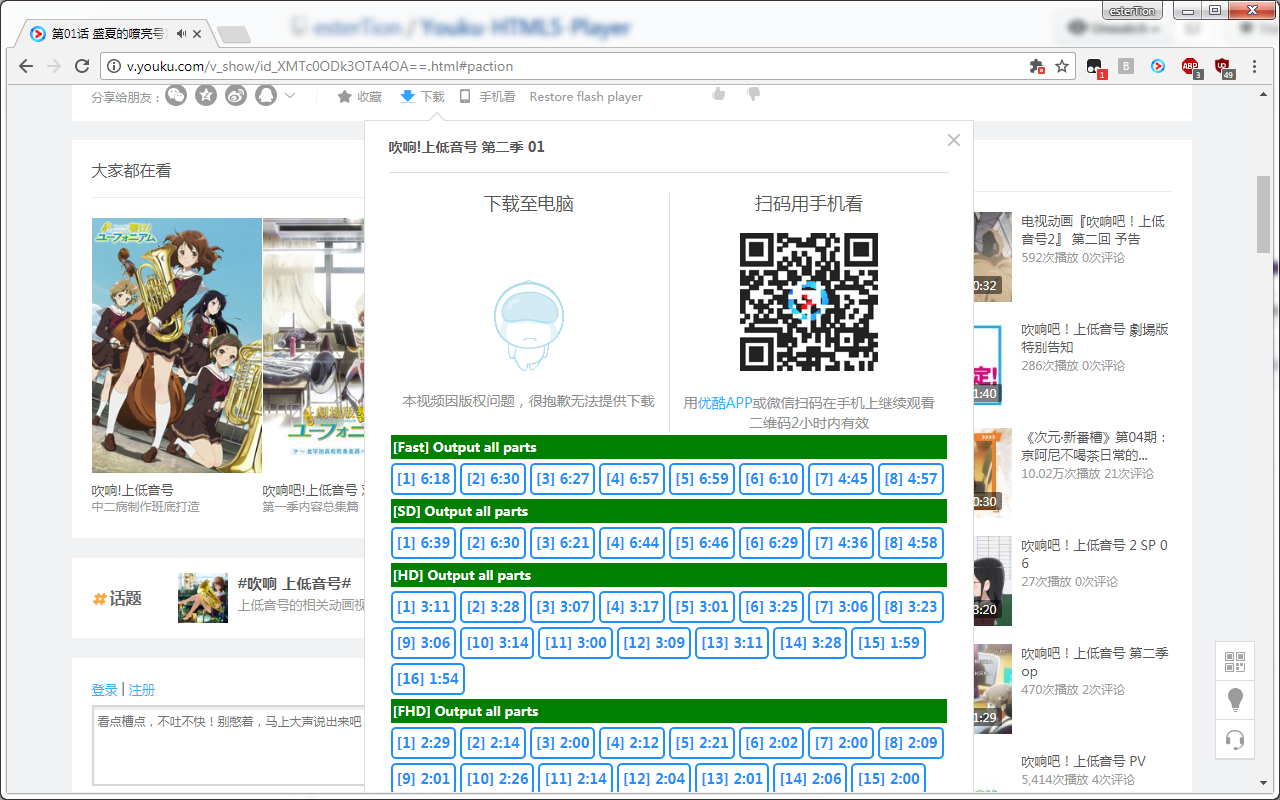Close the Youku browser tab

(197, 34)
